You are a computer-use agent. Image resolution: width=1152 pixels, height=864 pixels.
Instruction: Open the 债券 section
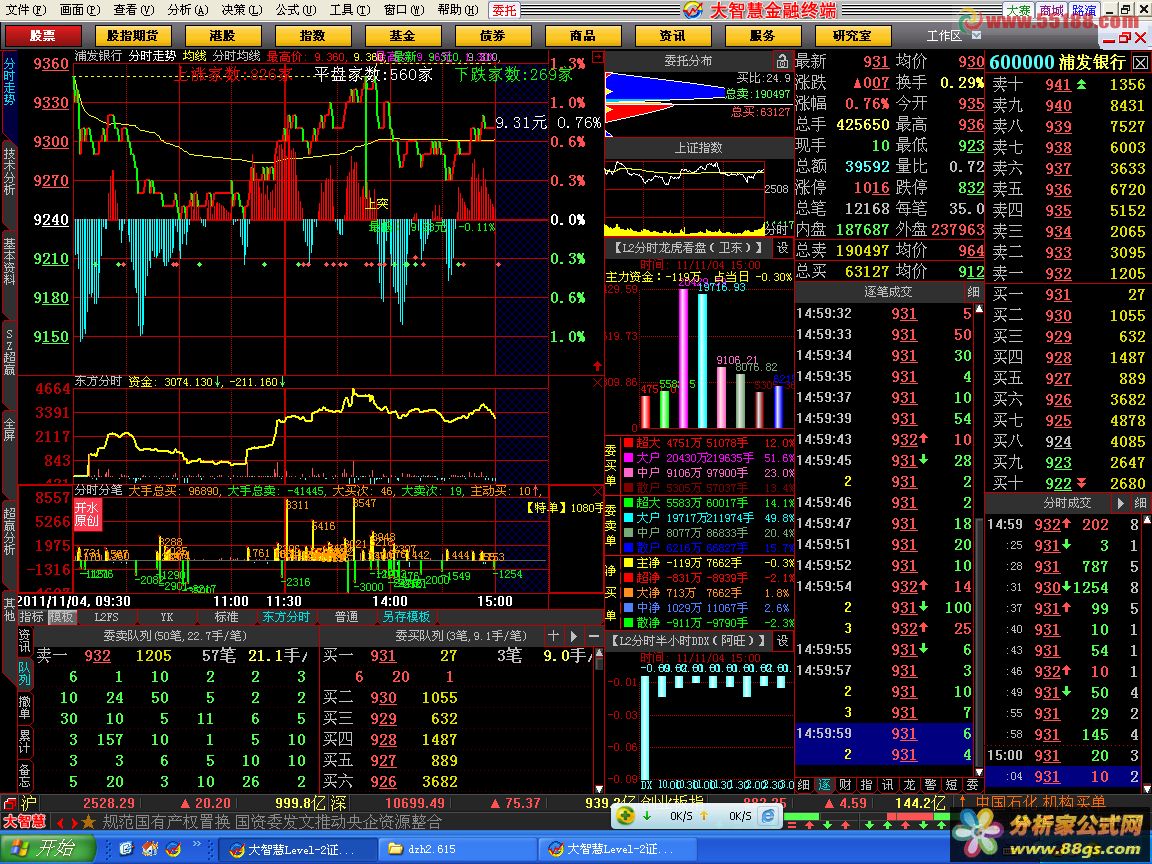coord(492,35)
